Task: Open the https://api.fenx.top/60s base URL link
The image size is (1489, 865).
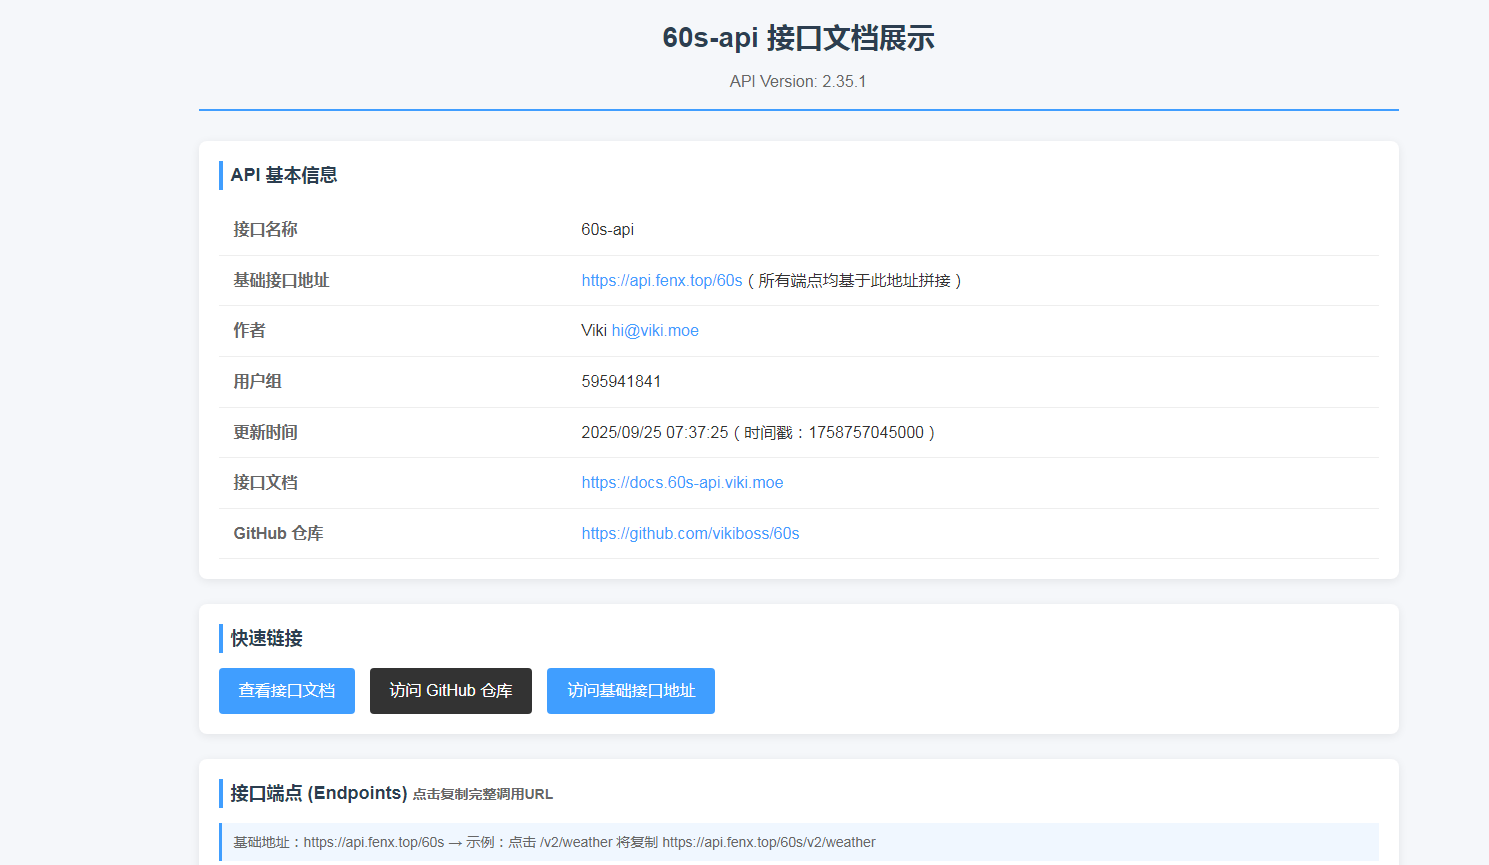Action: tap(661, 281)
